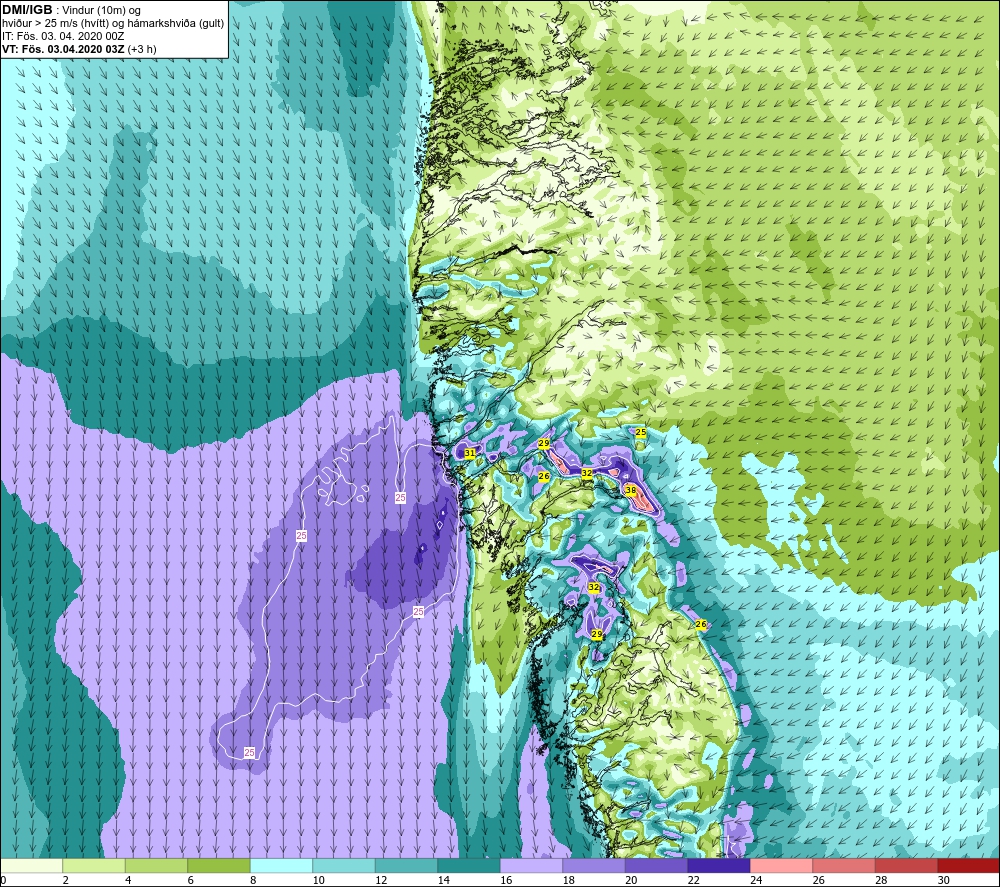Click the legend scale number 10
This screenshot has width=1000, height=887.
pos(318,880)
